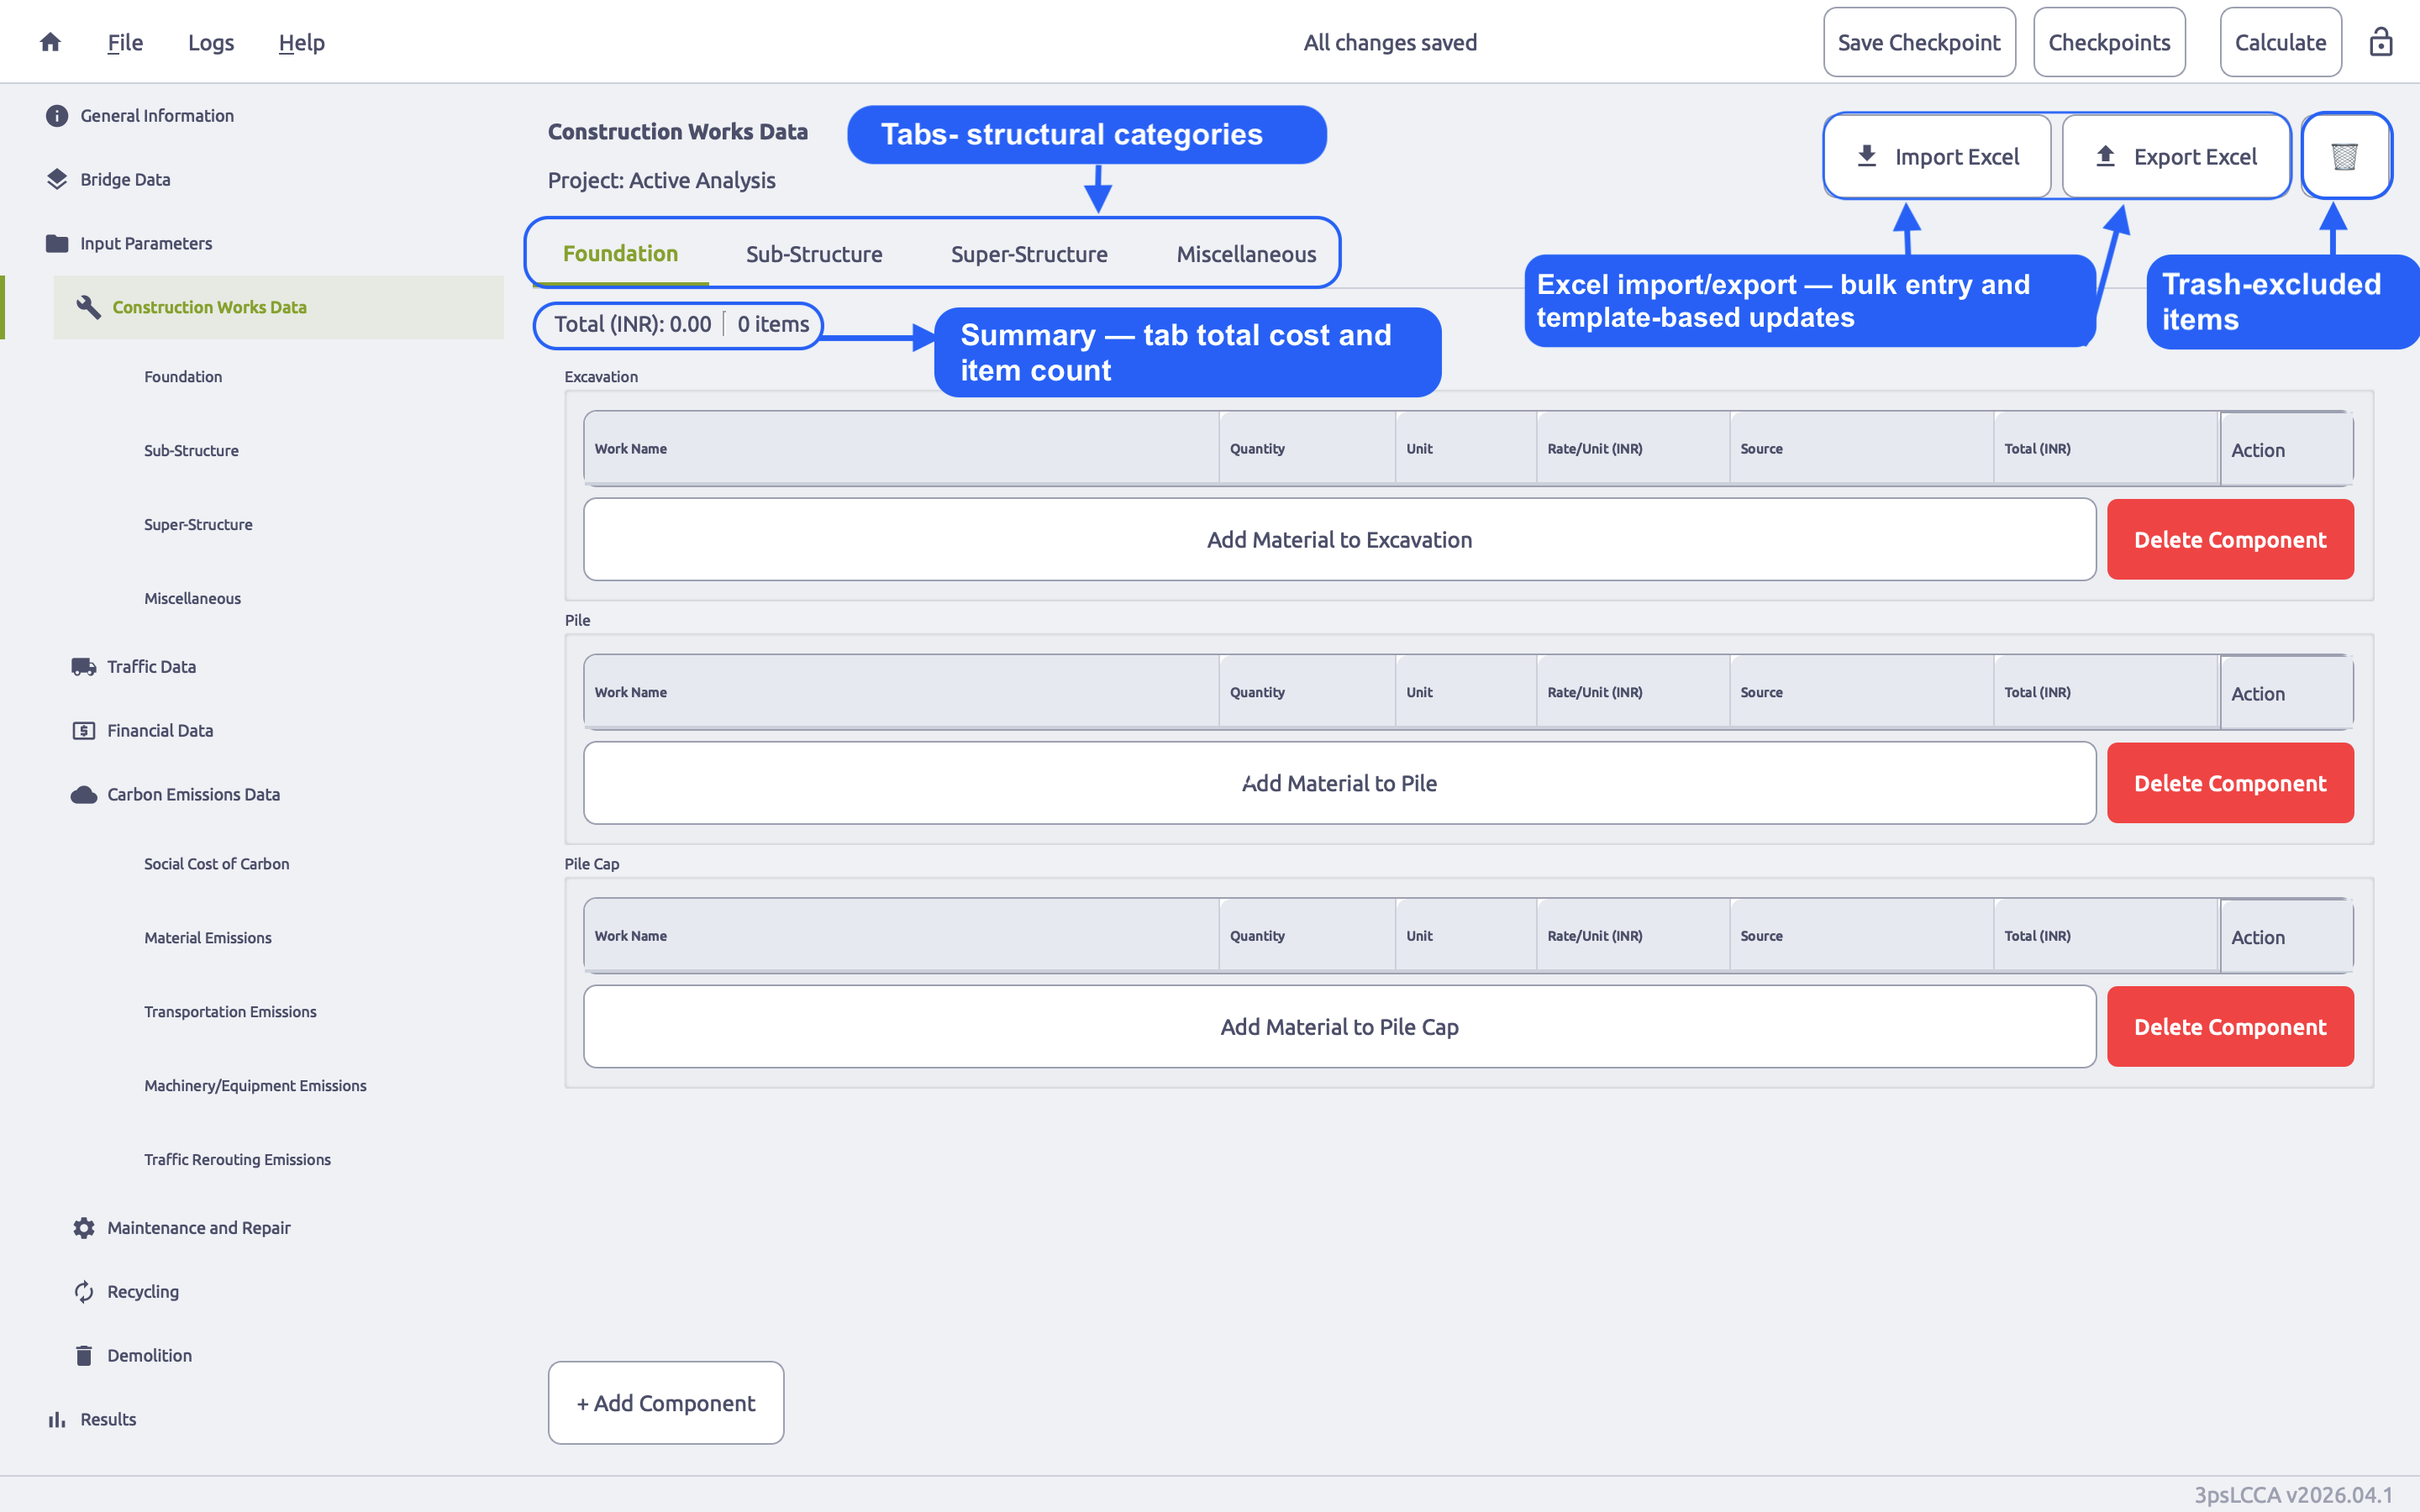
Task: Switch to the Sub-Structure tab
Action: point(814,254)
